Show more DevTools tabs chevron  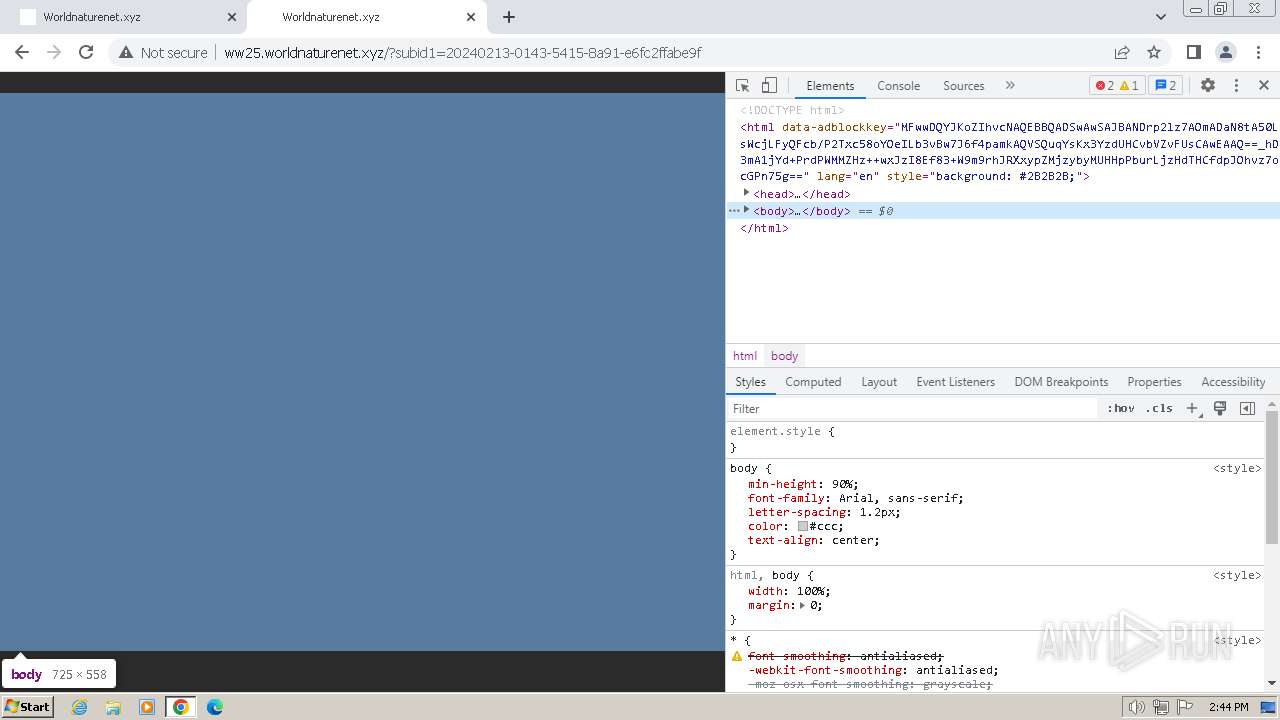[x=1010, y=85]
